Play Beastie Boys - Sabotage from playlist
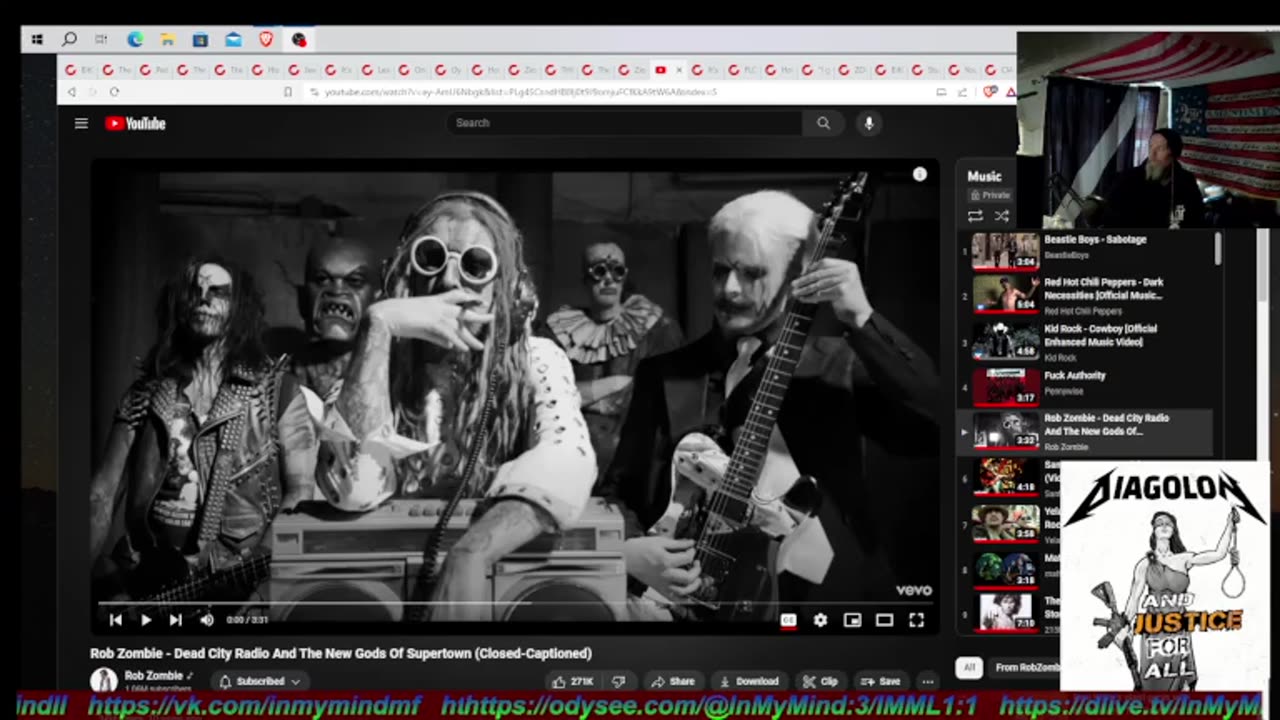The height and width of the screenshot is (720, 1280). pyautogui.click(x=1085, y=250)
